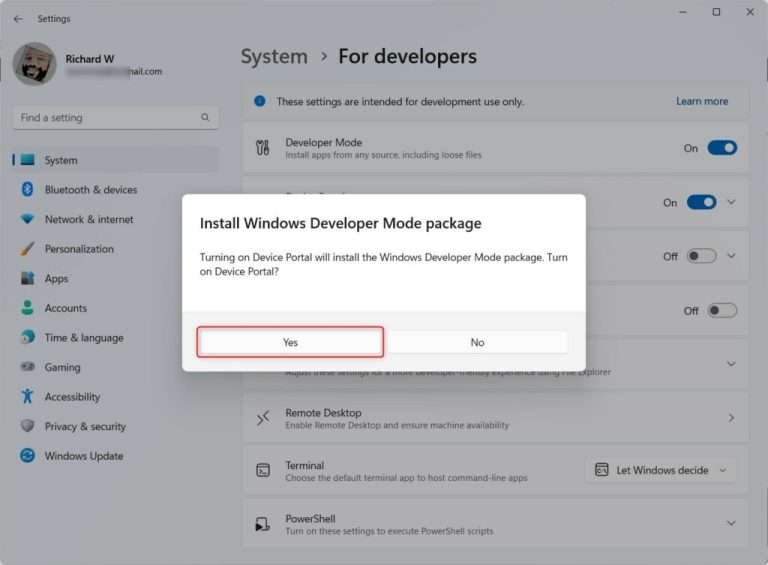Click the Privacy & security shield icon
Viewport: 768px width, 565px height.
click(x=27, y=425)
